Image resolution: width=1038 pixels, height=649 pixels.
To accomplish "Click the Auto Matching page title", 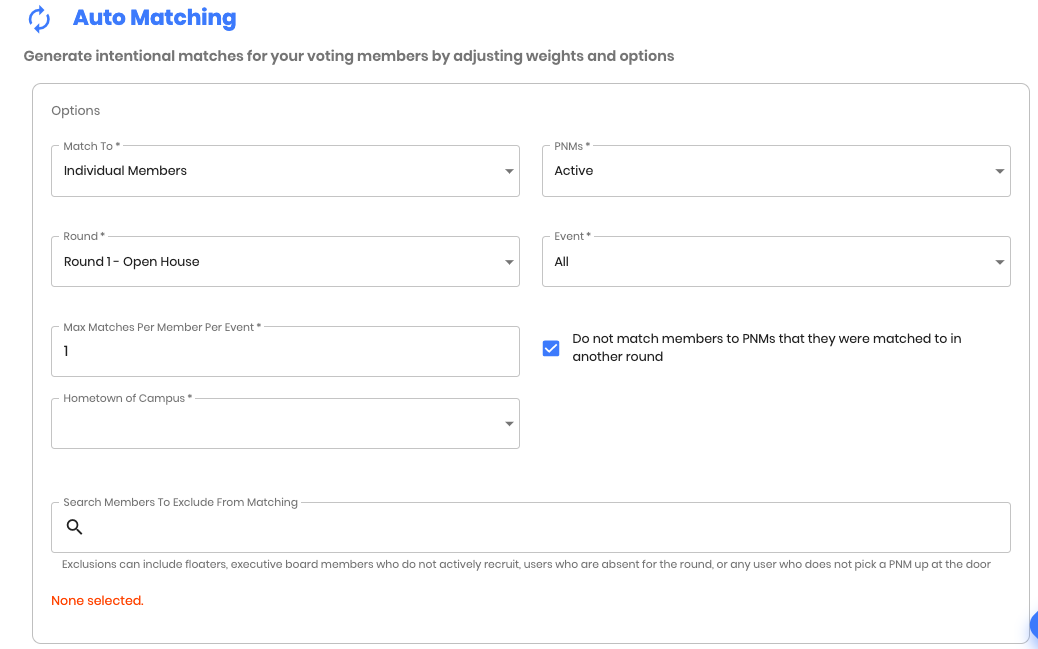I will tap(154, 18).
